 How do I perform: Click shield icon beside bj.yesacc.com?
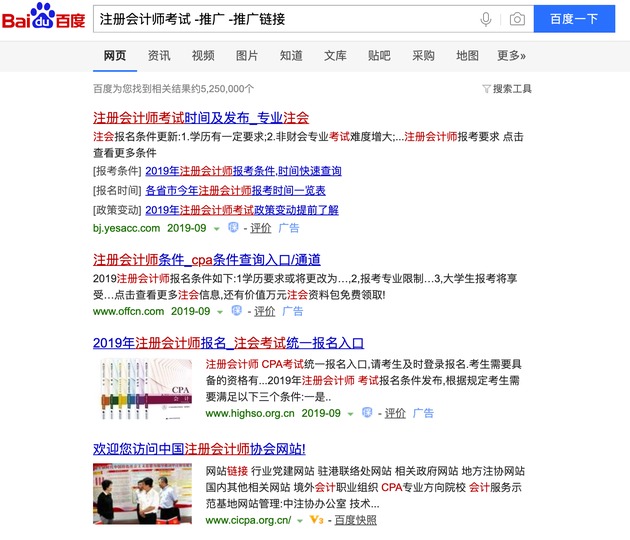[233, 227]
